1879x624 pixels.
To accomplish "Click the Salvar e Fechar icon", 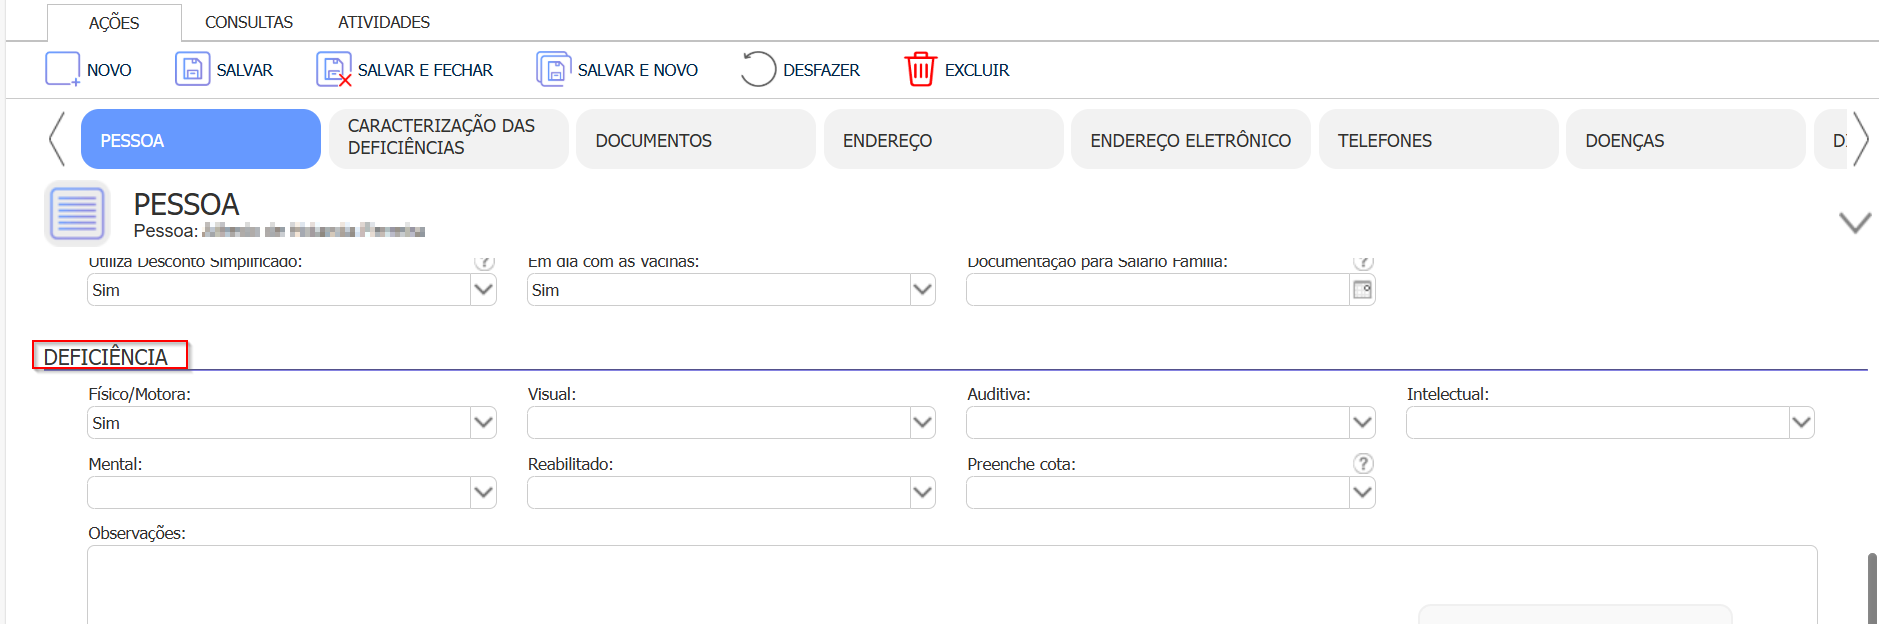I will (x=334, y=69).
